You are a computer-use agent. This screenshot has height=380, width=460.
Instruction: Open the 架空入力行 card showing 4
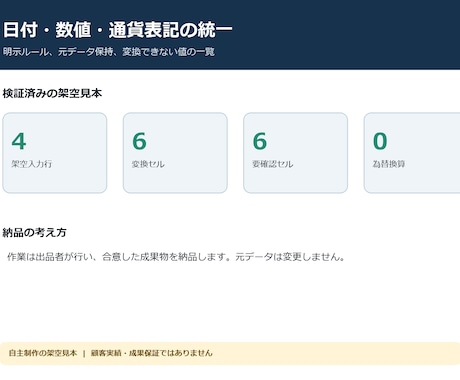point(55,153)
